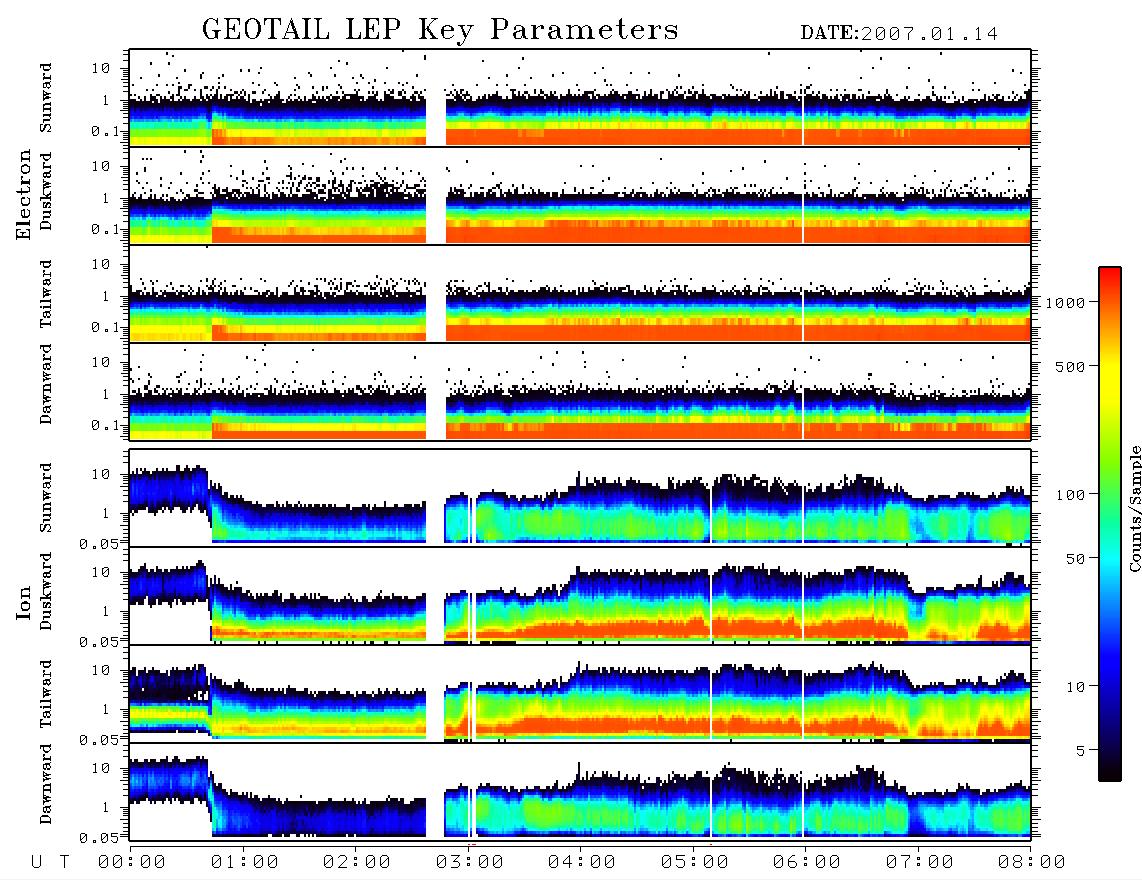Select the Electron Sunward panel label
The height and width of the screenshot is (880, 1142).
[x=46, y=98]
